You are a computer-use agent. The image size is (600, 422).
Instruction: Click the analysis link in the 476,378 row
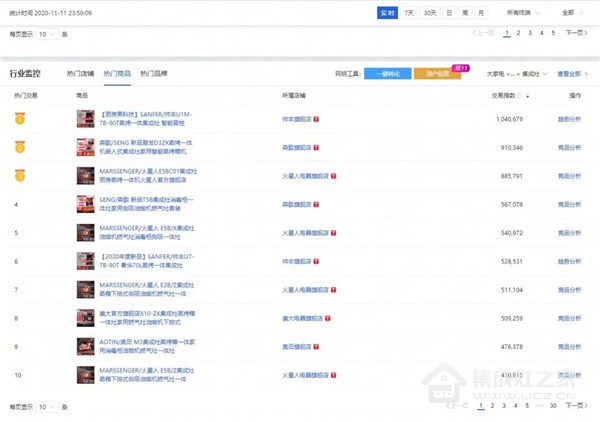click(x=569, y=347)
